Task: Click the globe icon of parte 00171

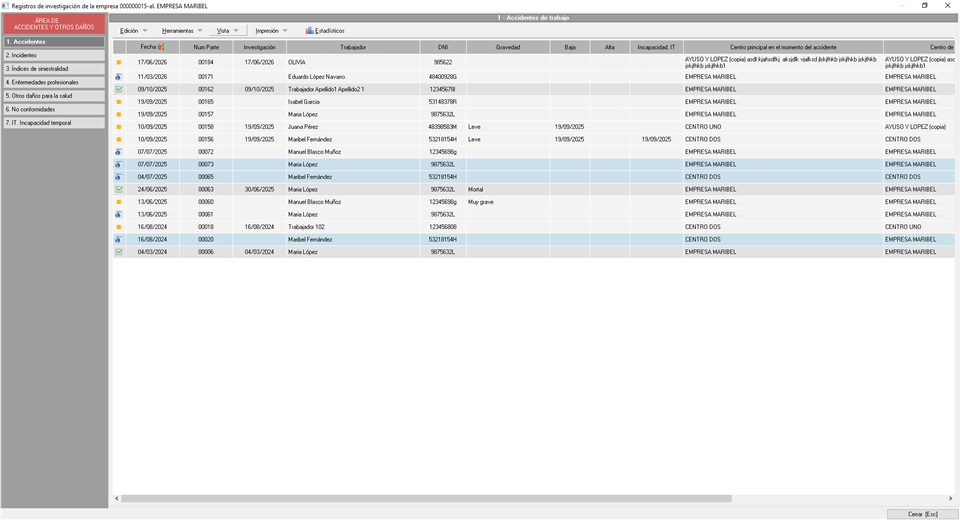Action: [x=119, y=77]
